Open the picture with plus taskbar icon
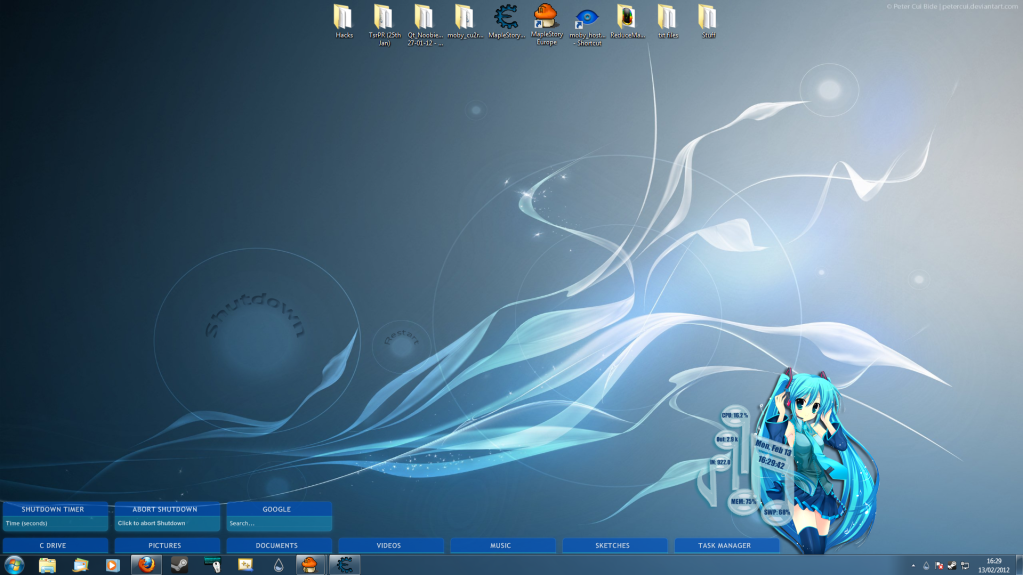The height and width of the screenshot is (575, 1023). coord(245,565)
